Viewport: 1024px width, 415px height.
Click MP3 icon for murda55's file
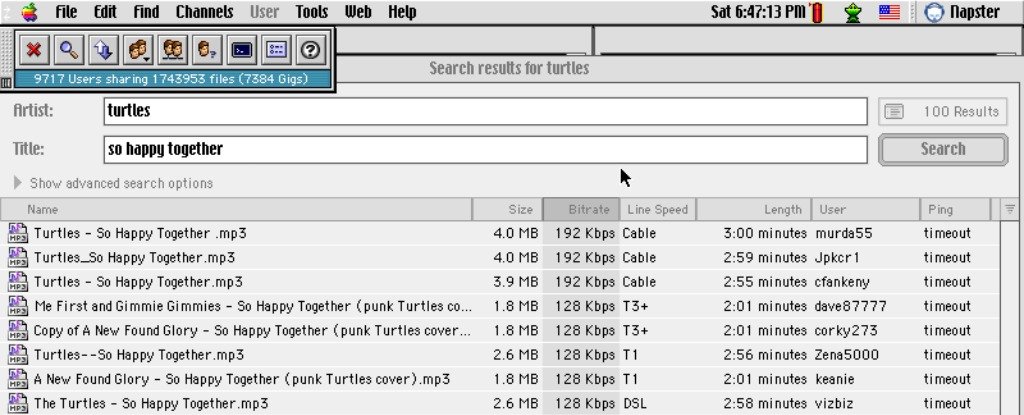(18, 233)
